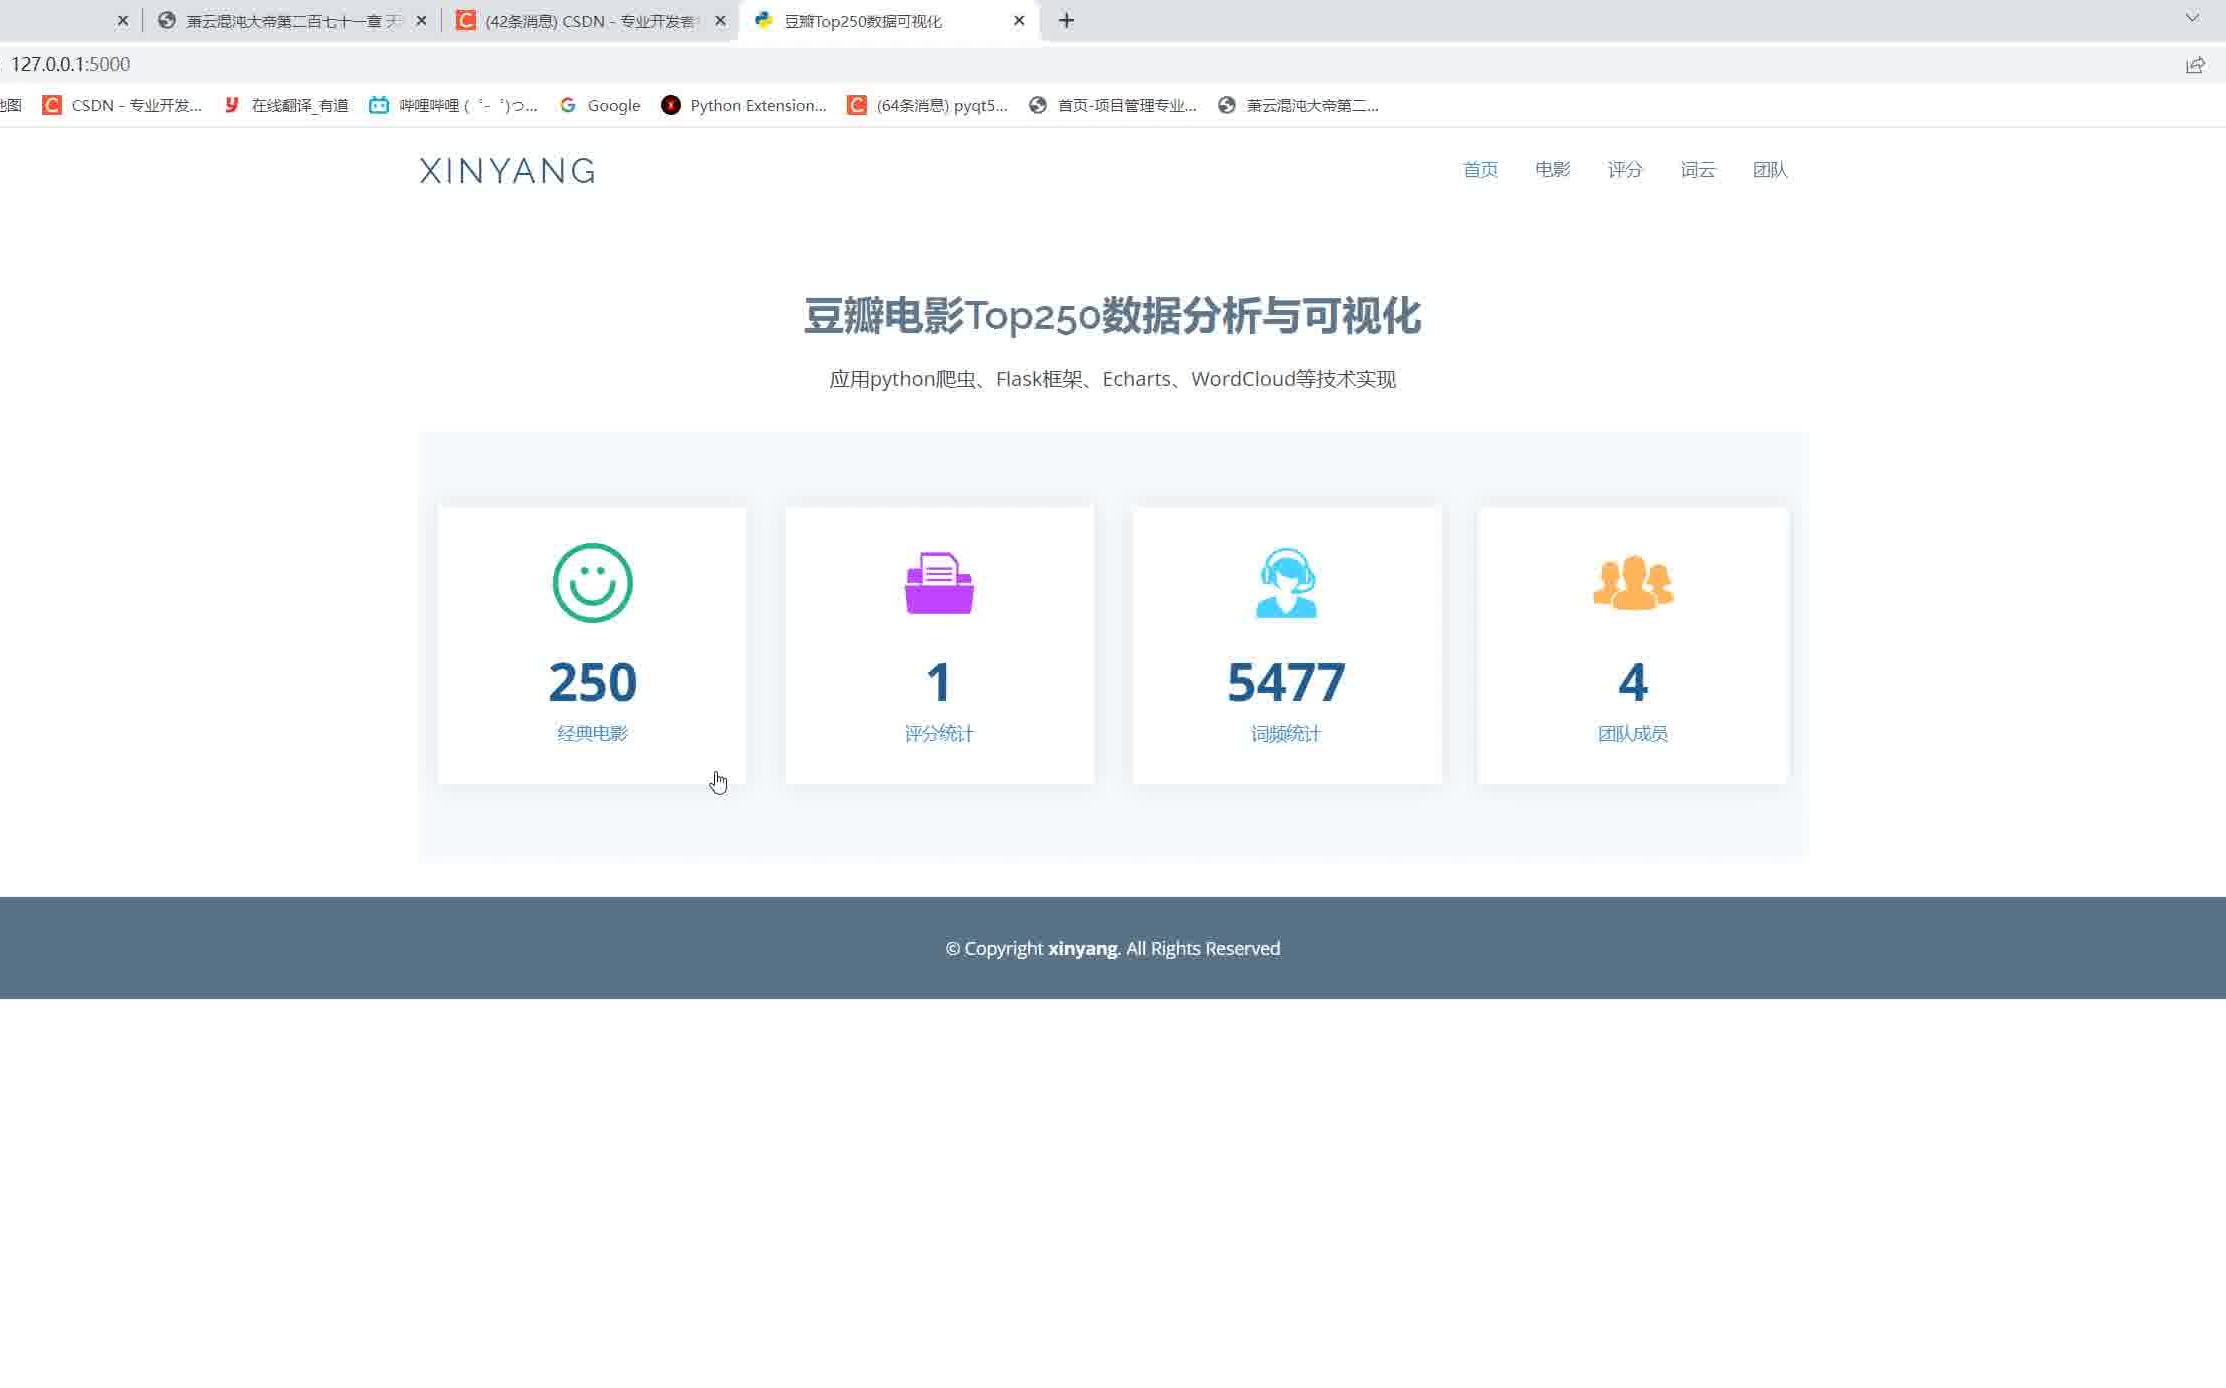Click the orange team members icon
The image size is (2226, 1388).
click(x=1633, y=582)
